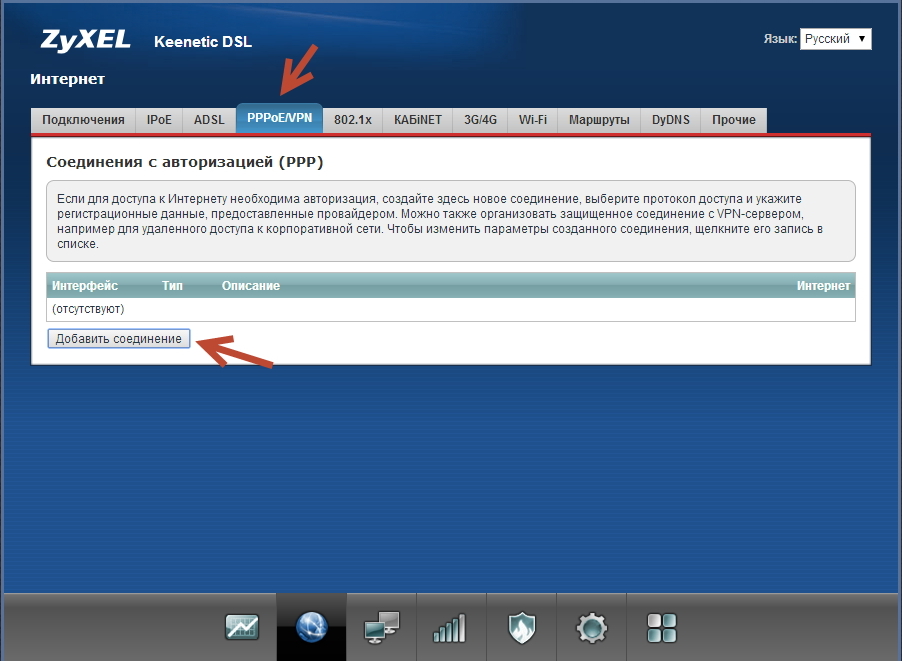Image resolution: width=902 pixels, height=661 pixels.
Task: Select the ADSL tab
Action: pos(209,120)
